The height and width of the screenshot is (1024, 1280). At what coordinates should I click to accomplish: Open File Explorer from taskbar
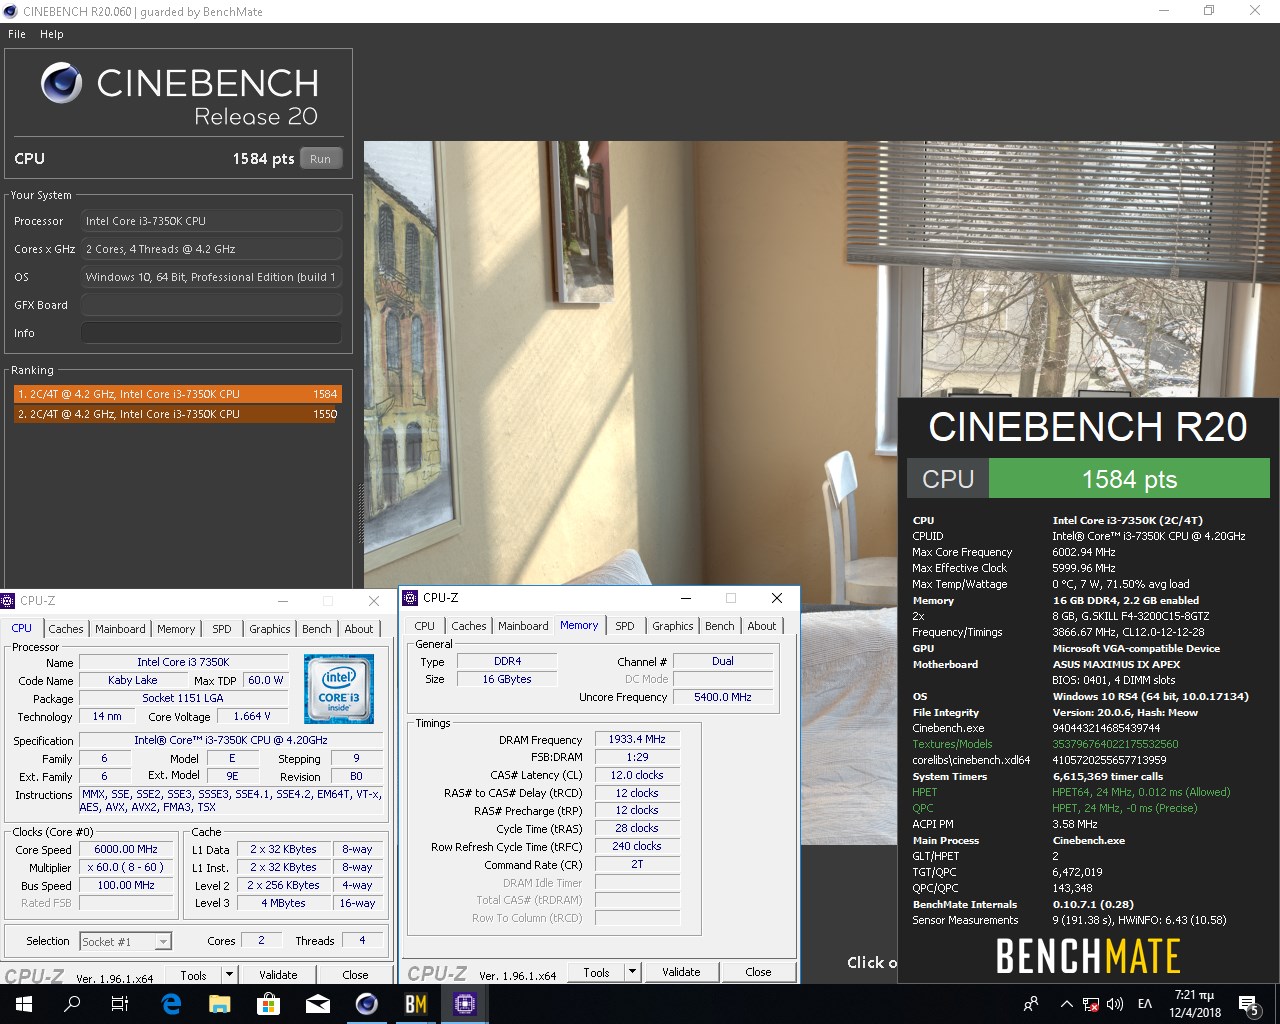click(x=220, y=1004)
